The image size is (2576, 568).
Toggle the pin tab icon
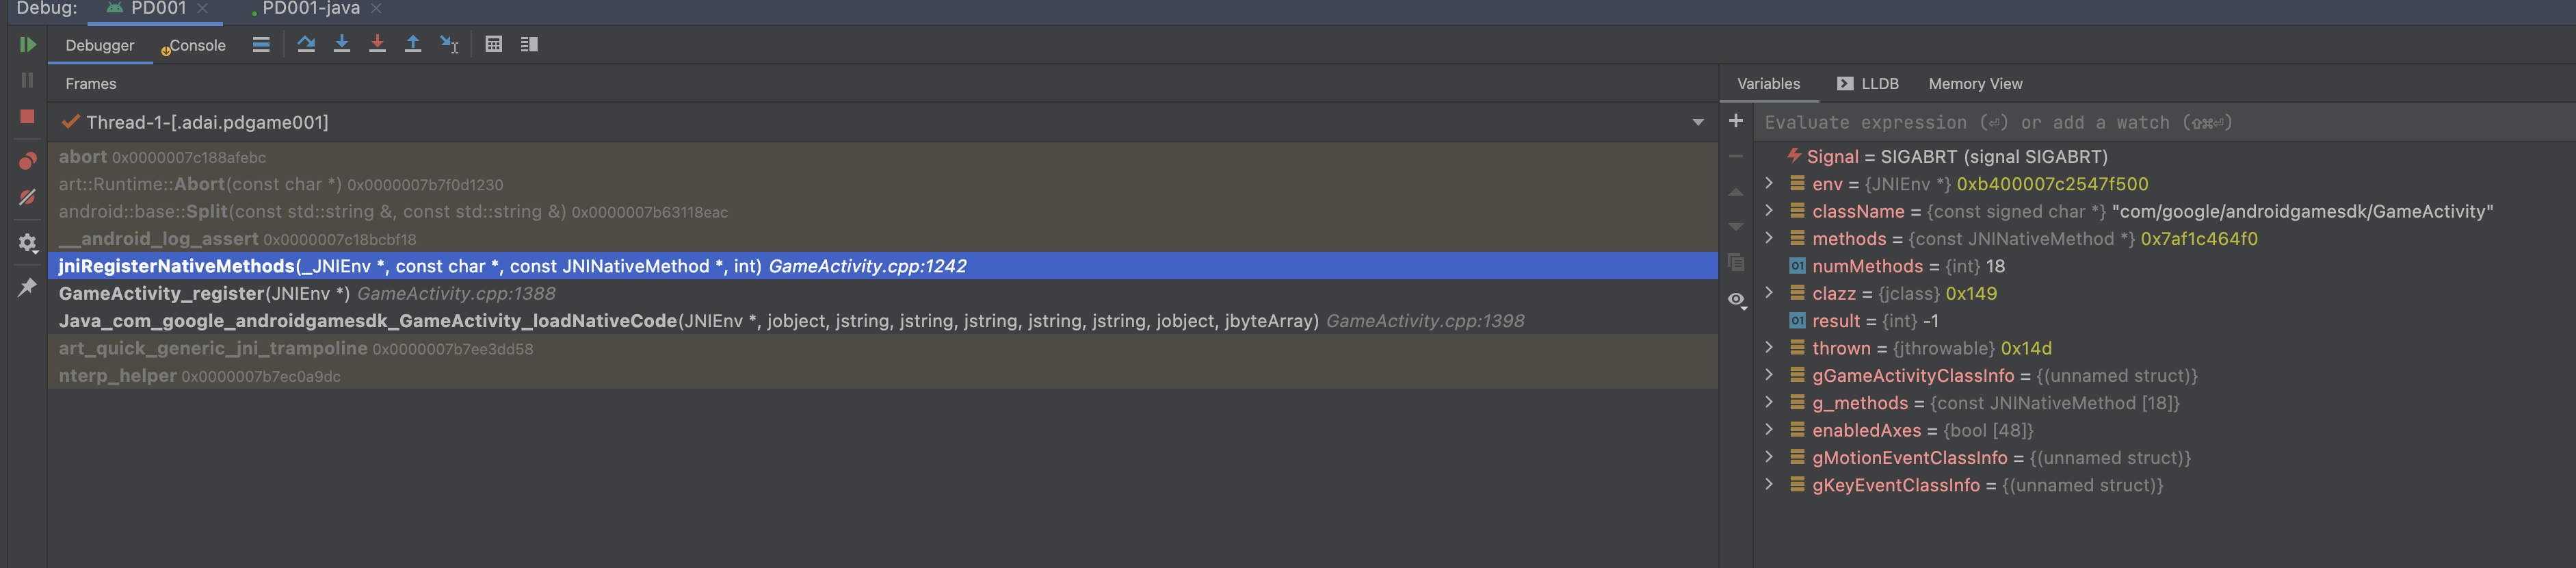pyautogui.click(x=27, y=288)
